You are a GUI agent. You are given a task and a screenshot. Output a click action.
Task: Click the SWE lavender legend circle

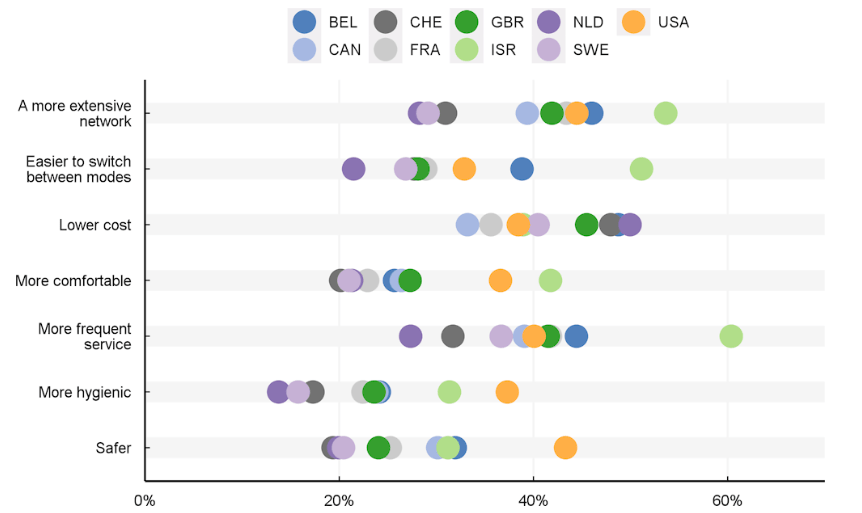click(x=547, y=49)
